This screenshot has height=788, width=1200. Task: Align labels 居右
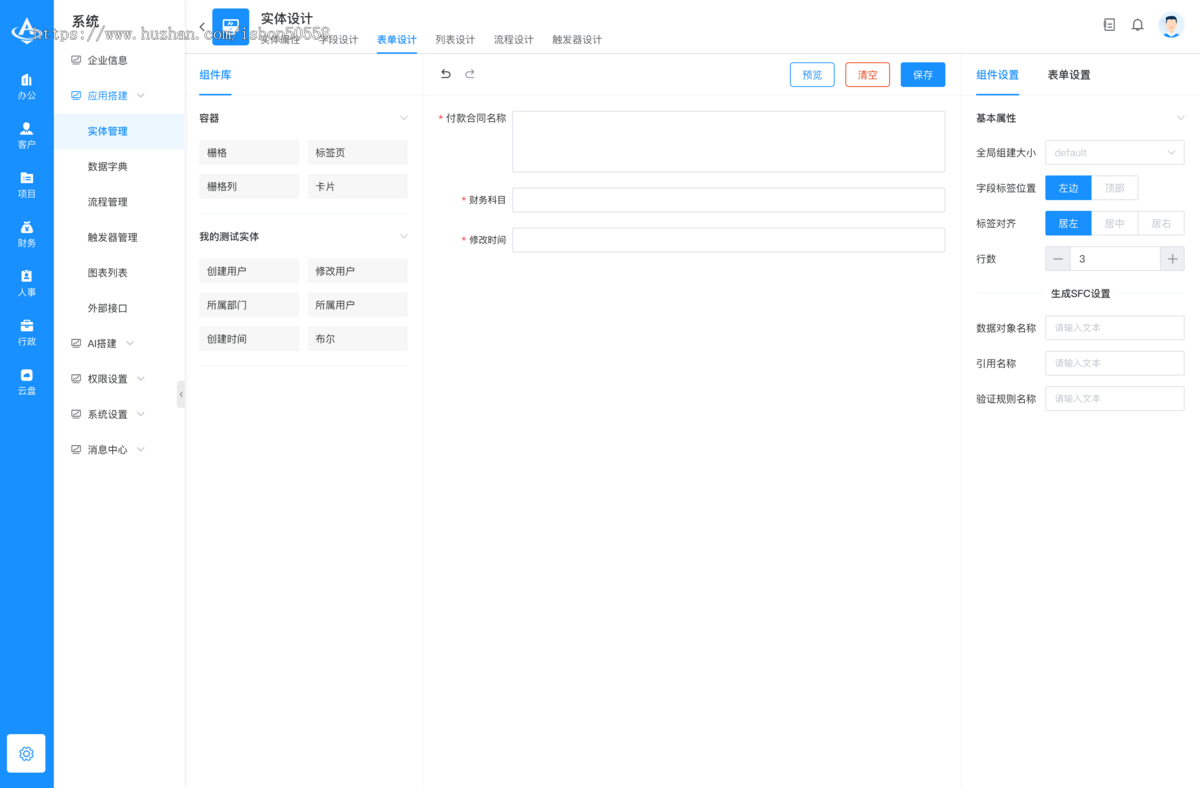[1161, 224]
